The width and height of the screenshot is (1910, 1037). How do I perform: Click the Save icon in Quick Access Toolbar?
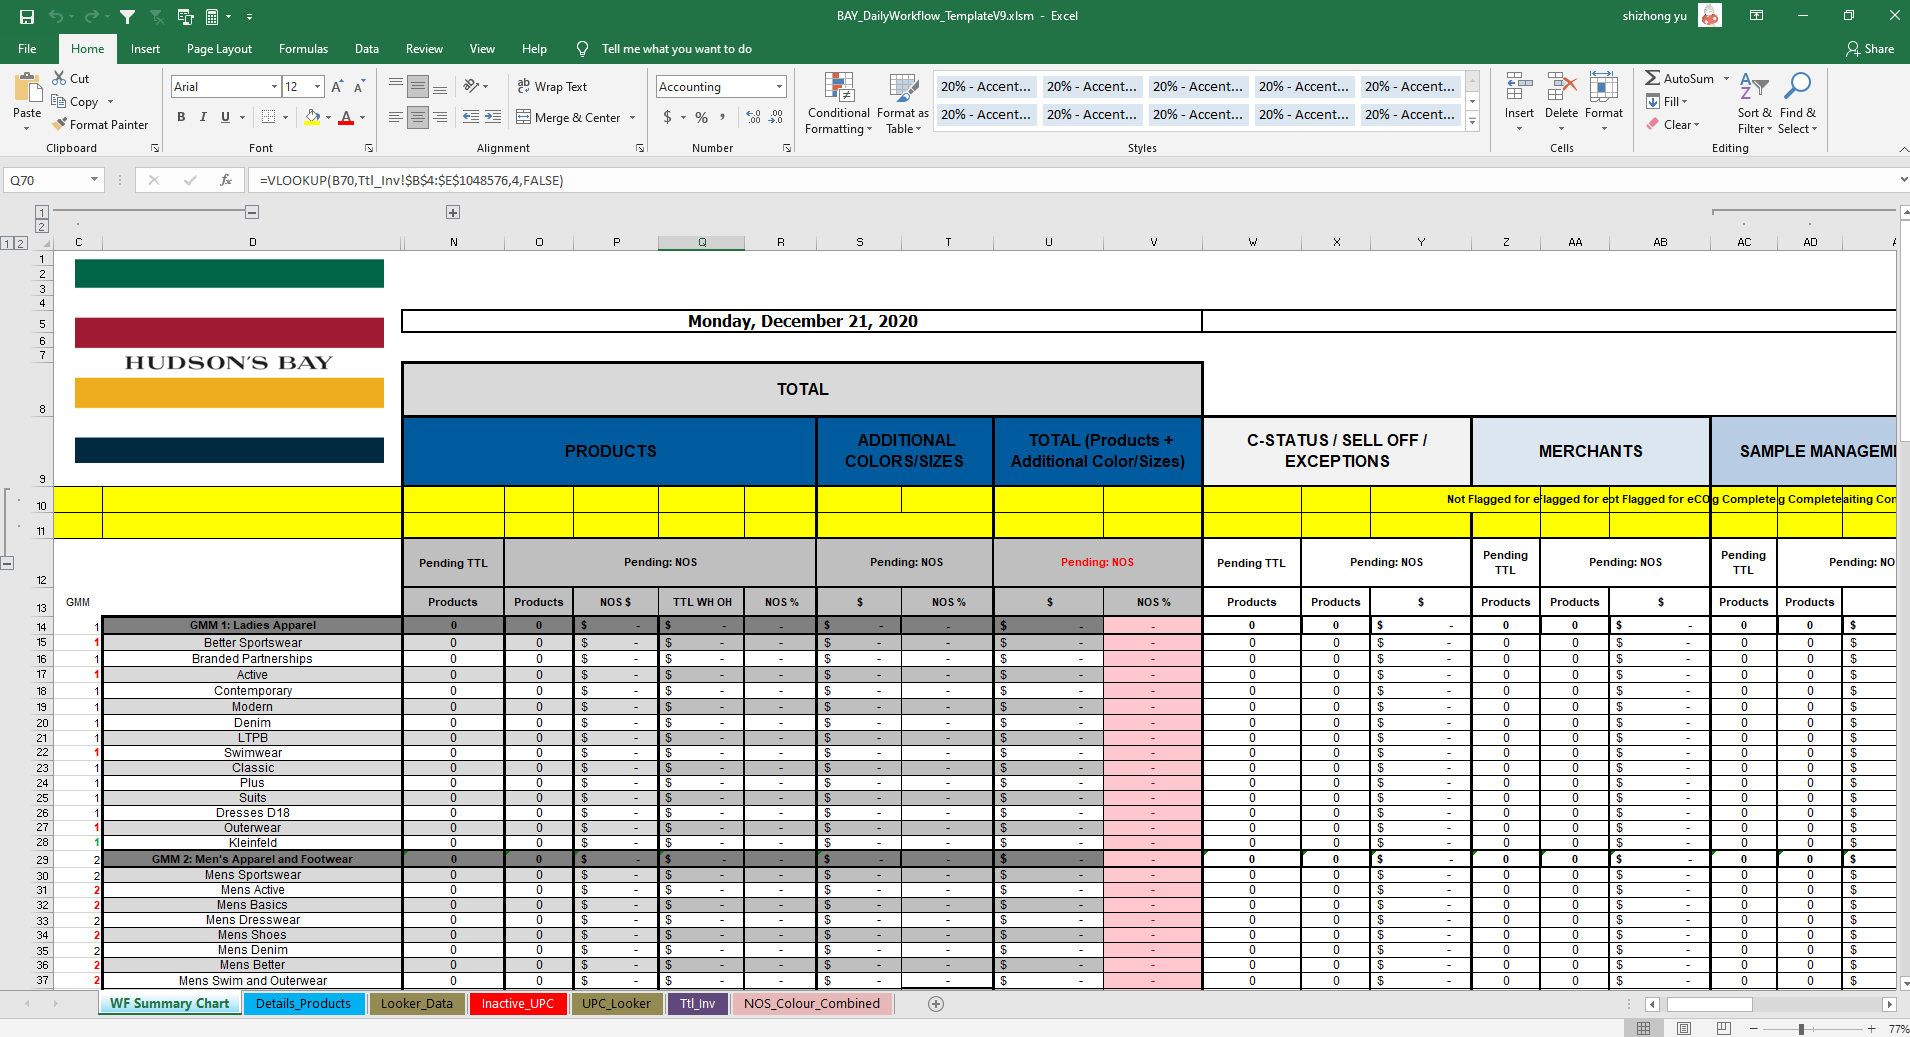click(x=27, y=16)
